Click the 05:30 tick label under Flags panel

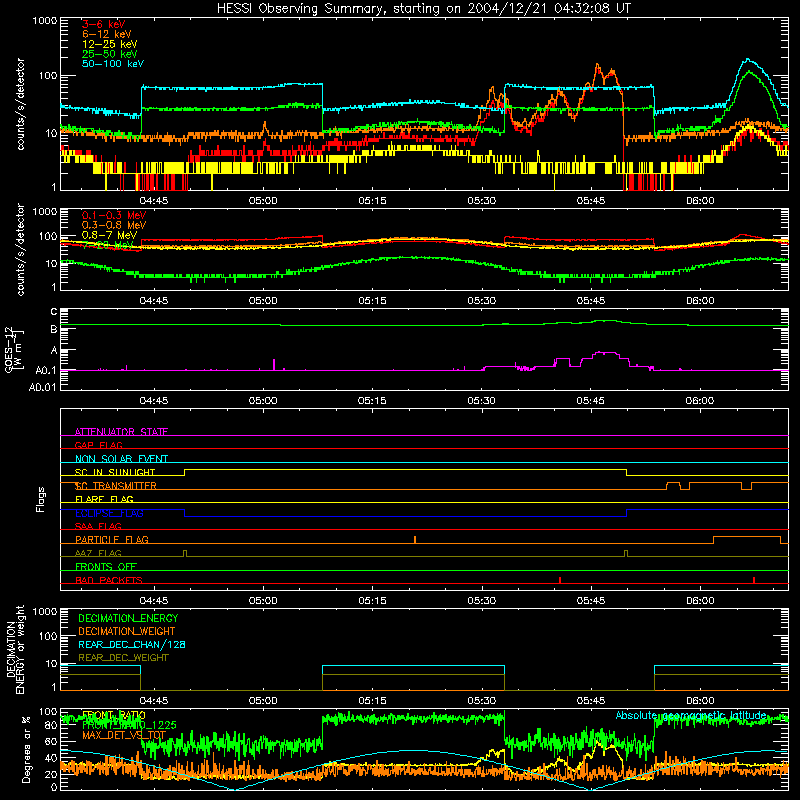tap(481, 601)
